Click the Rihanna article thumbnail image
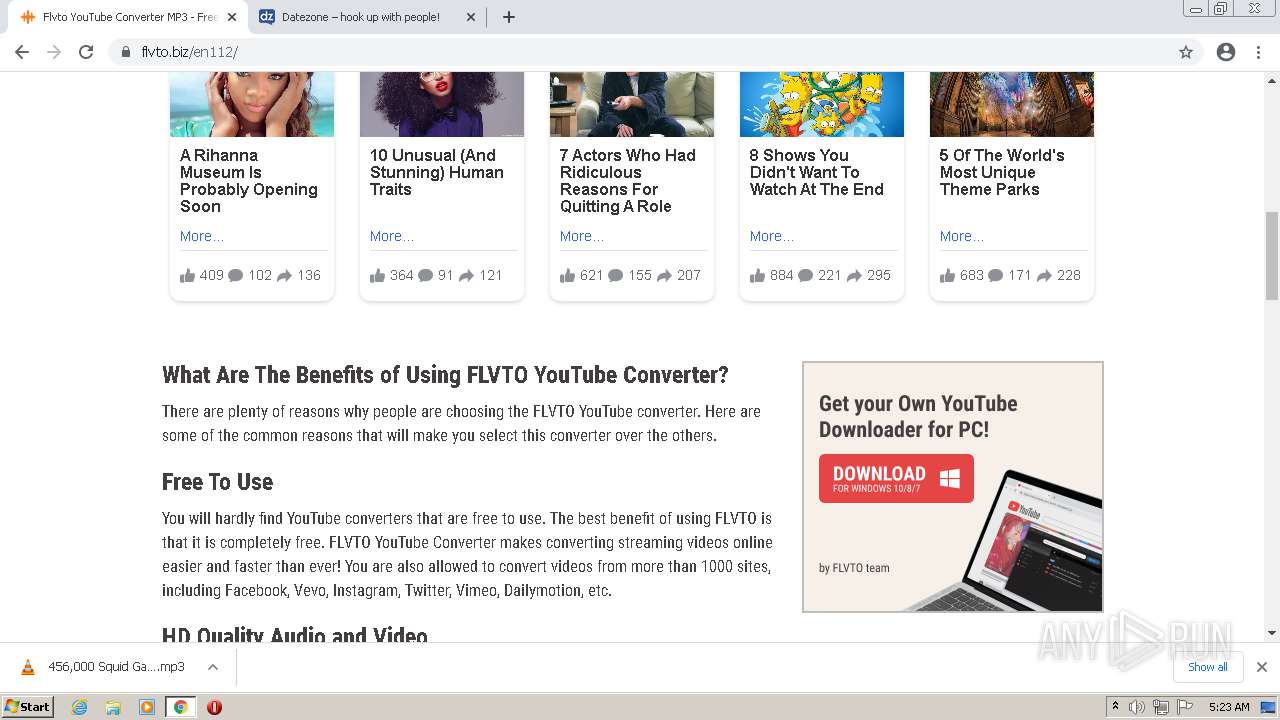The width and height of the screenshot is (1280, 720). [x=252, y=104]
